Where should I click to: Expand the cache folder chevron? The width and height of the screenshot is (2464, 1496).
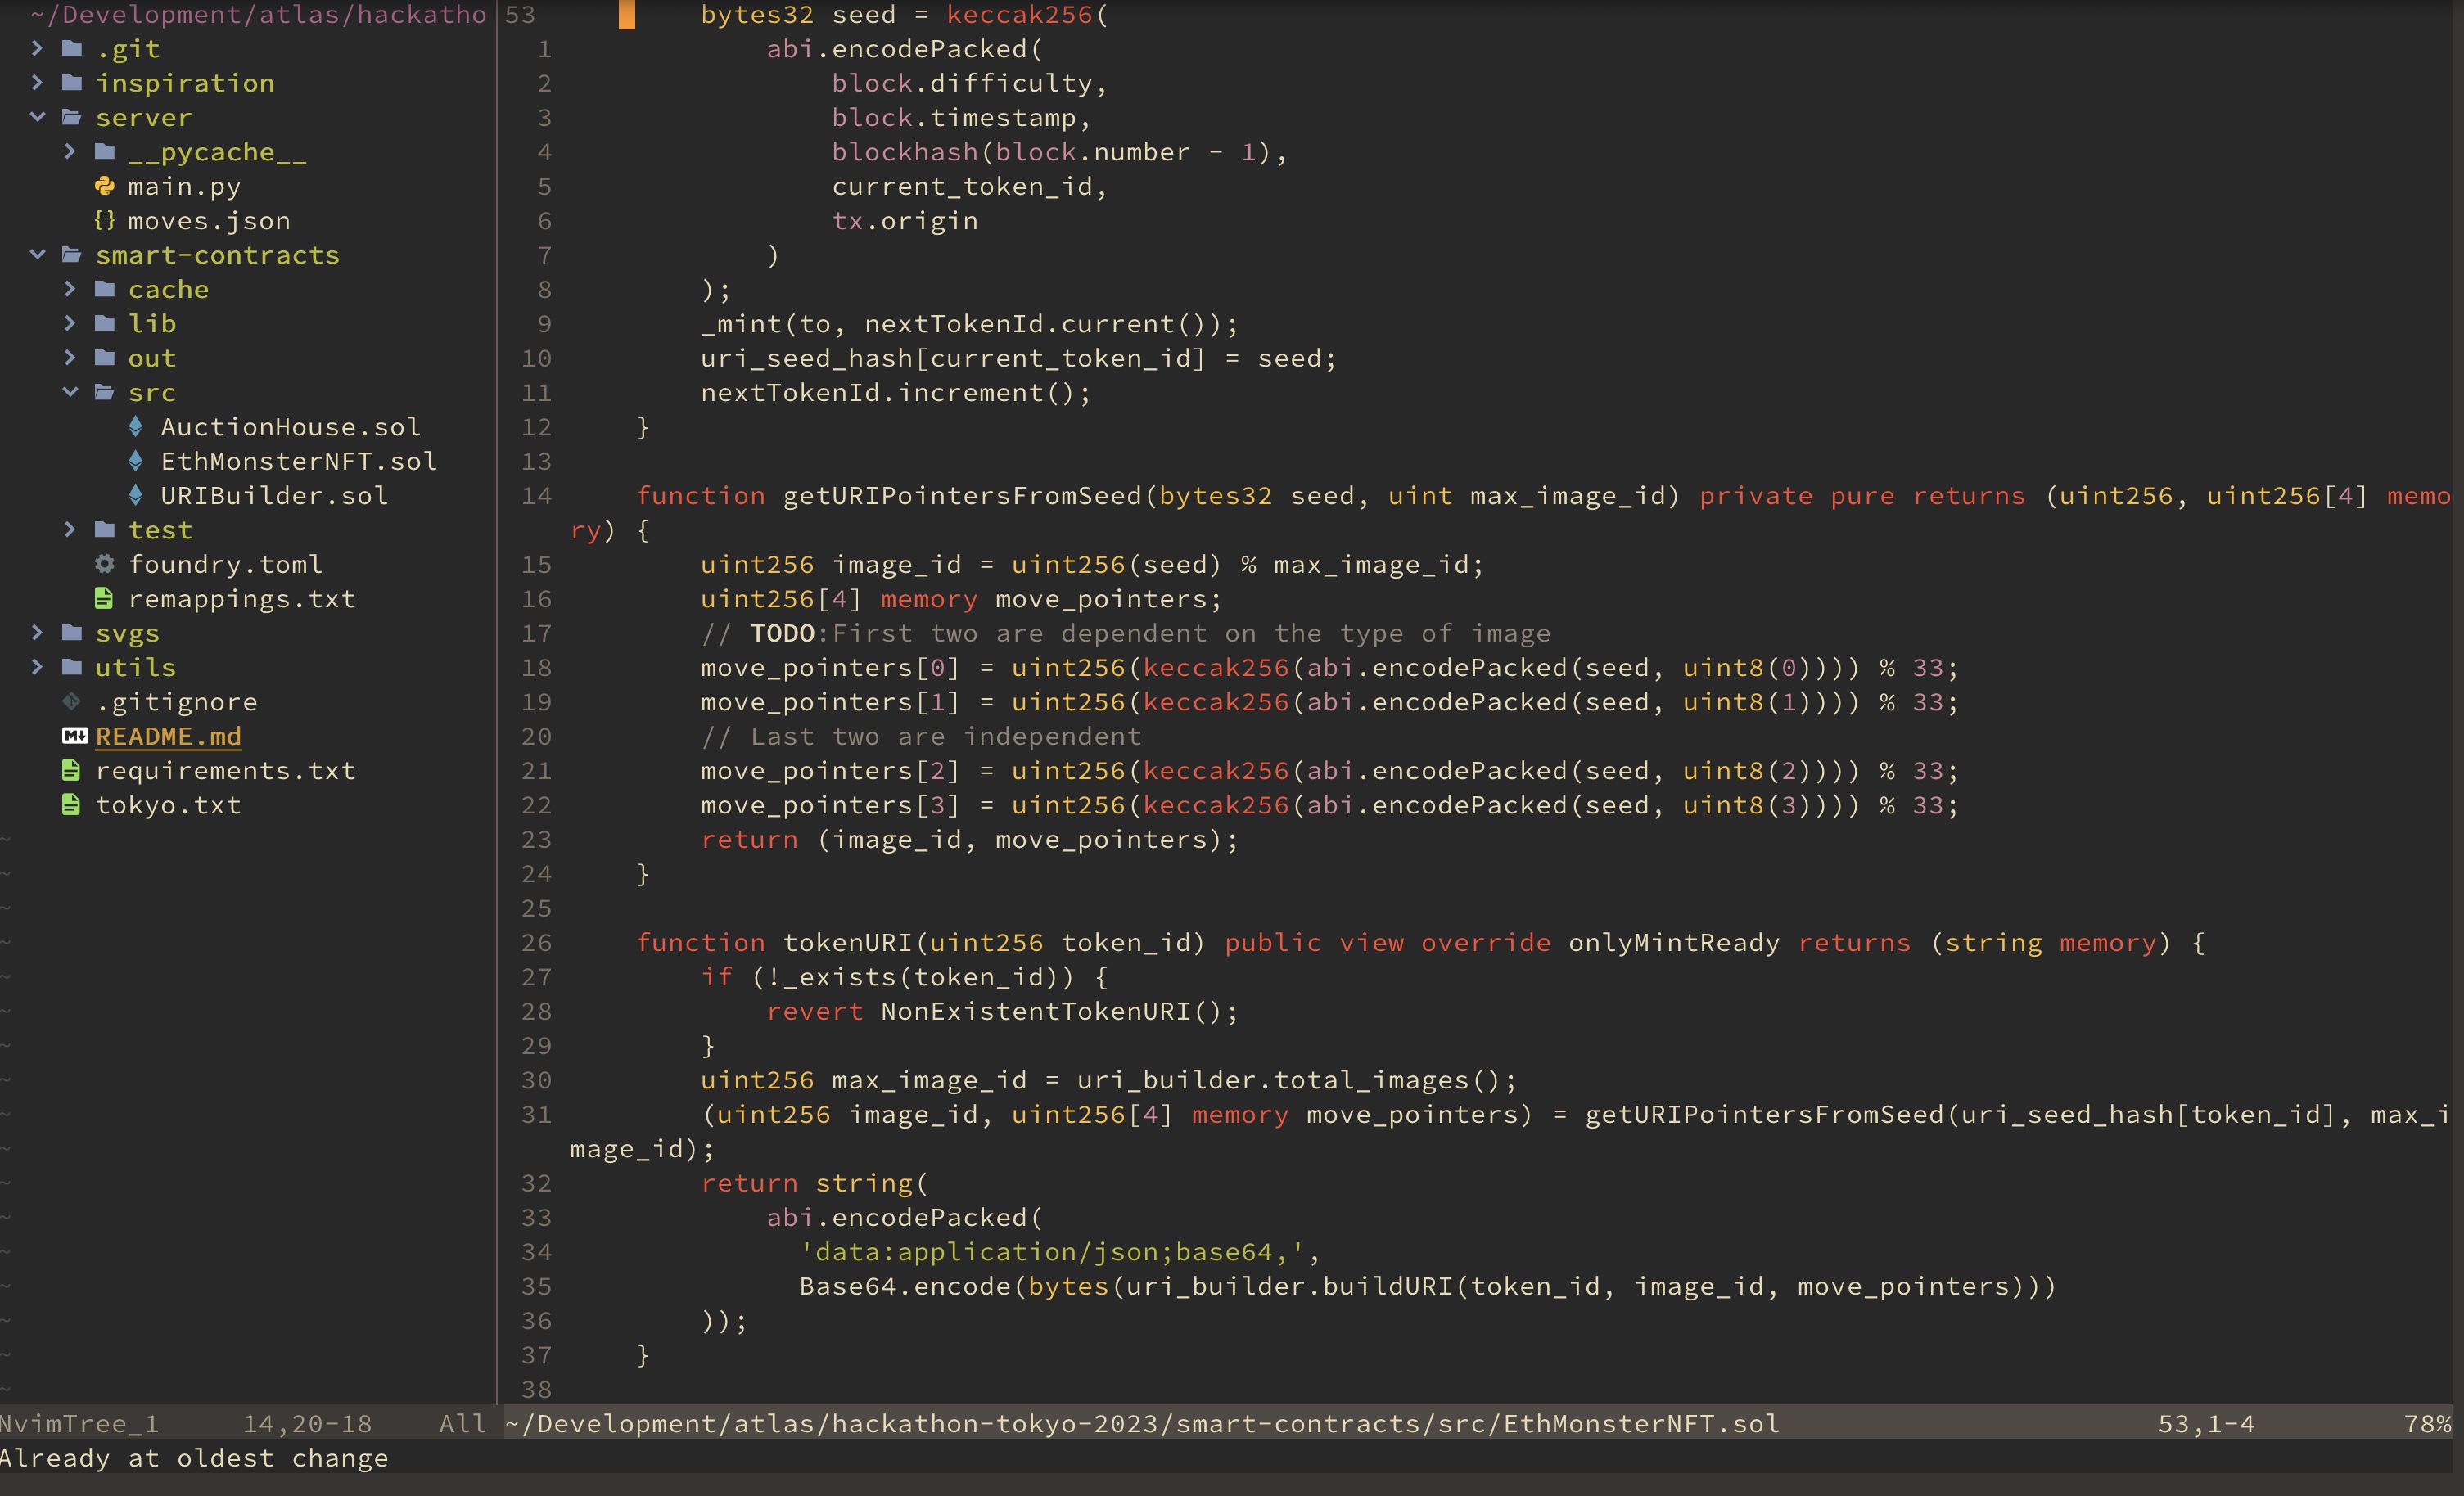click(70, 289)
